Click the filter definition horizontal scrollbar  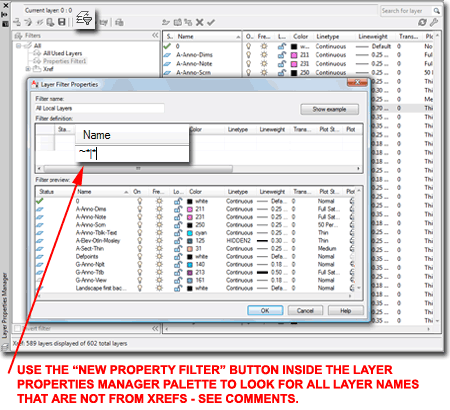[x=138, y=169]
